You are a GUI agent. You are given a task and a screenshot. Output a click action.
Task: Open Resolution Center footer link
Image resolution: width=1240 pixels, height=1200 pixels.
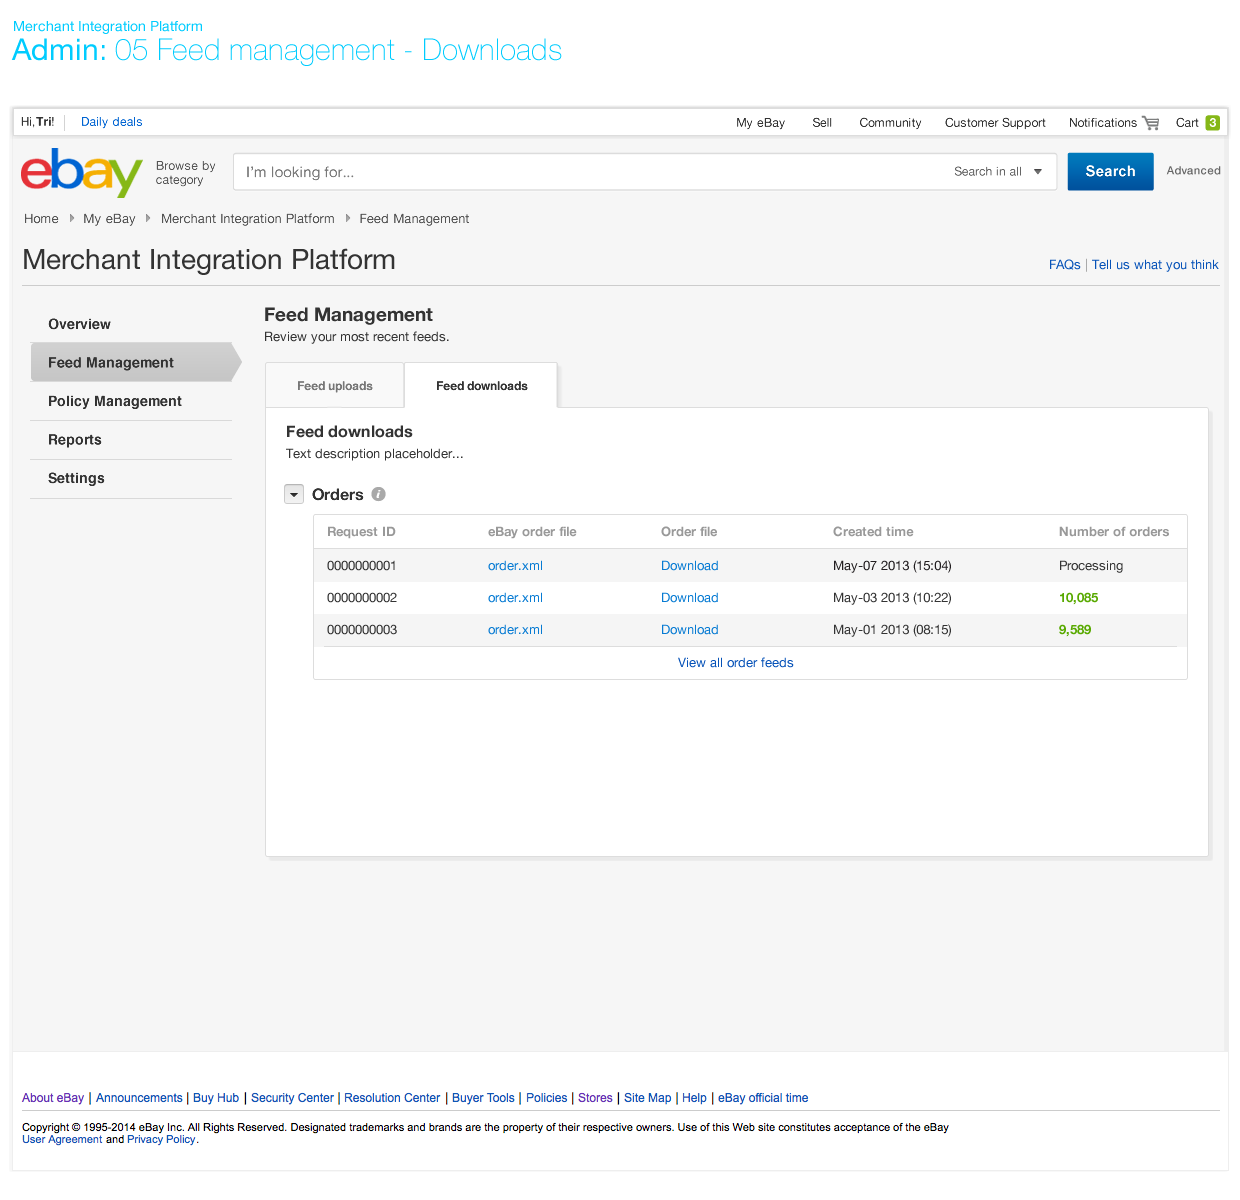pos(392,1098)
